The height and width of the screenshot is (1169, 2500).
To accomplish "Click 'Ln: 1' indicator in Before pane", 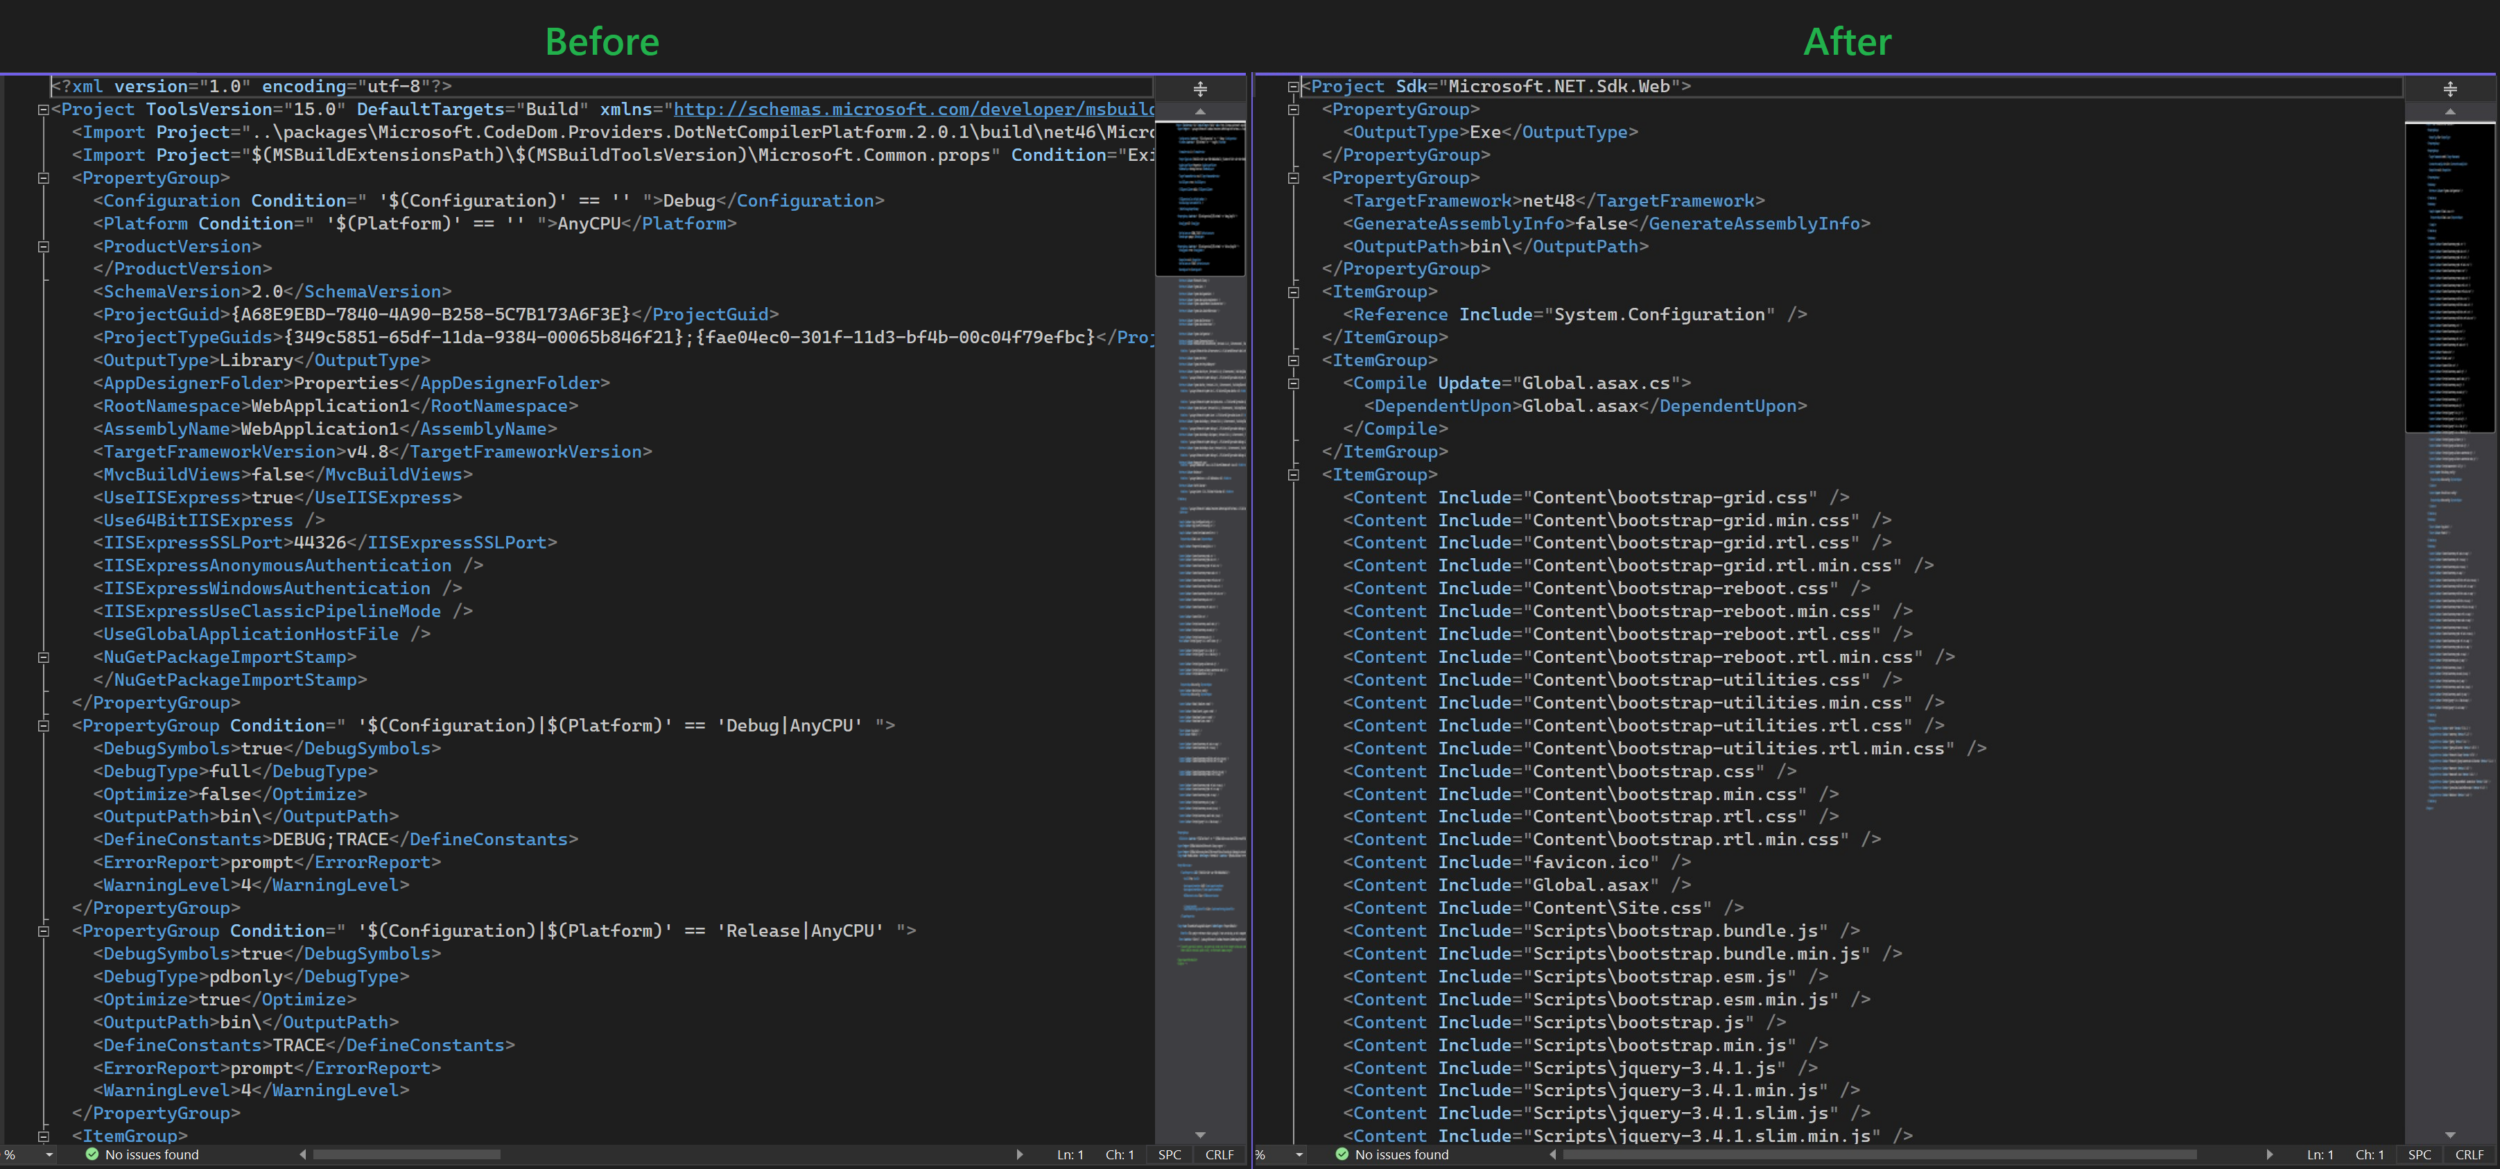I will click(1070, 1155).
